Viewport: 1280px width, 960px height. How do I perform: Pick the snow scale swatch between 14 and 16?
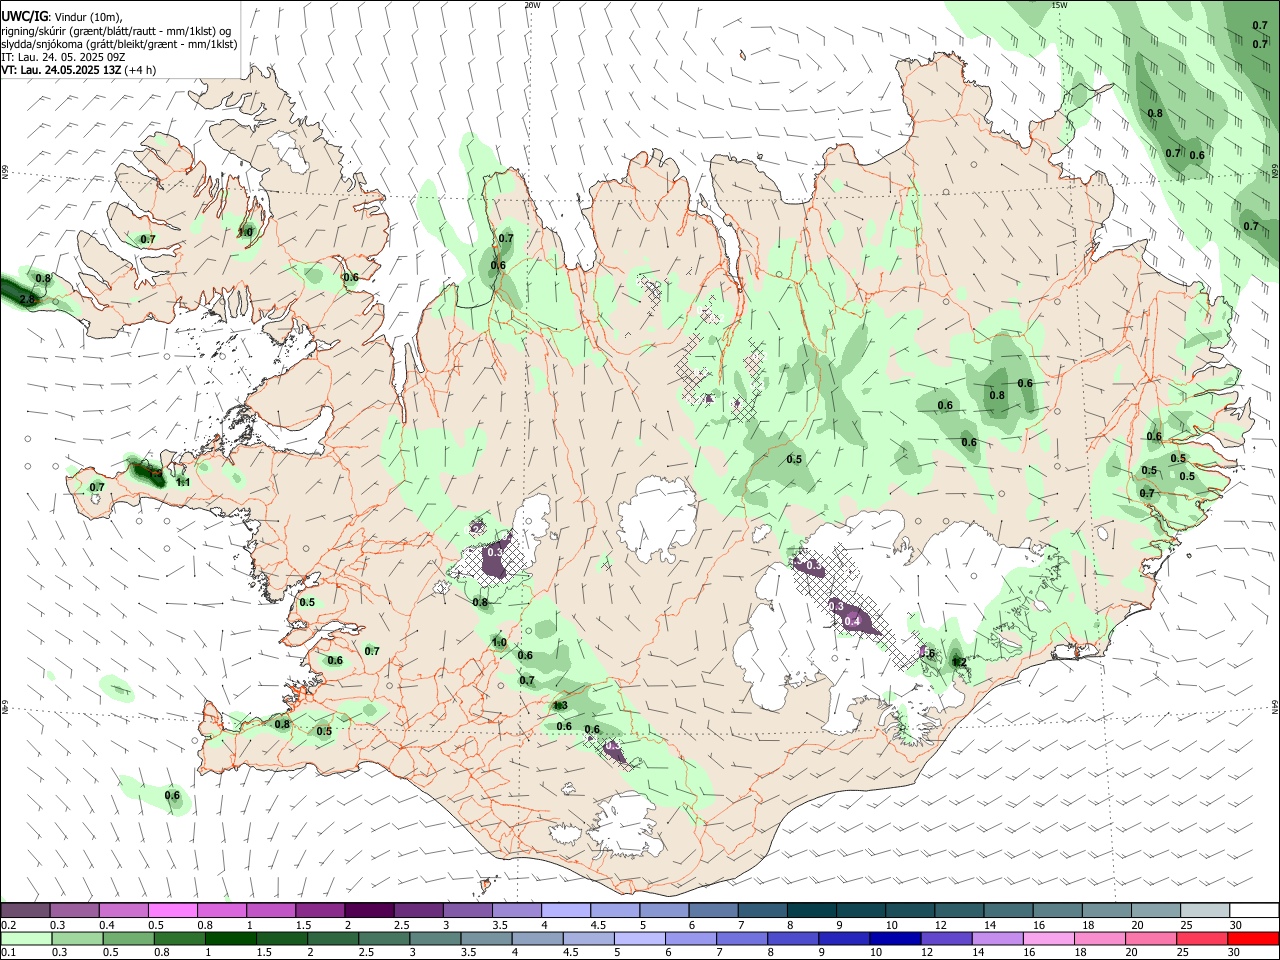point(1009,911)
